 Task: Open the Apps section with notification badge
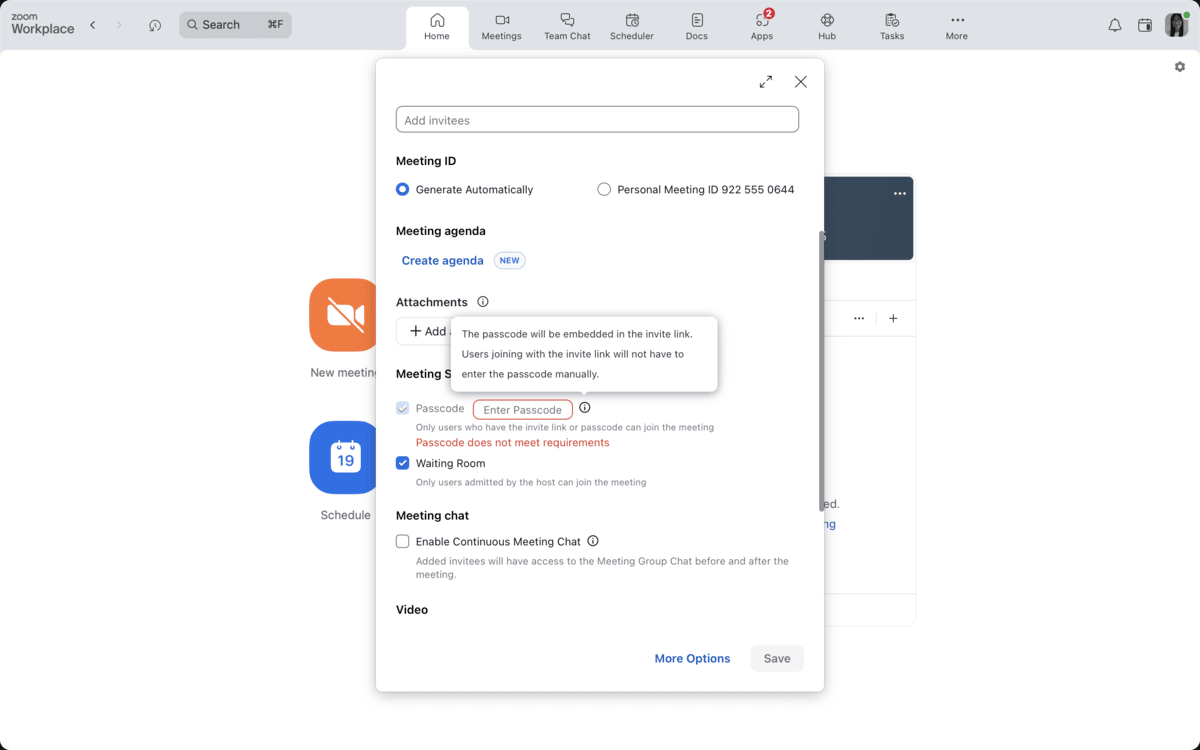761,25
